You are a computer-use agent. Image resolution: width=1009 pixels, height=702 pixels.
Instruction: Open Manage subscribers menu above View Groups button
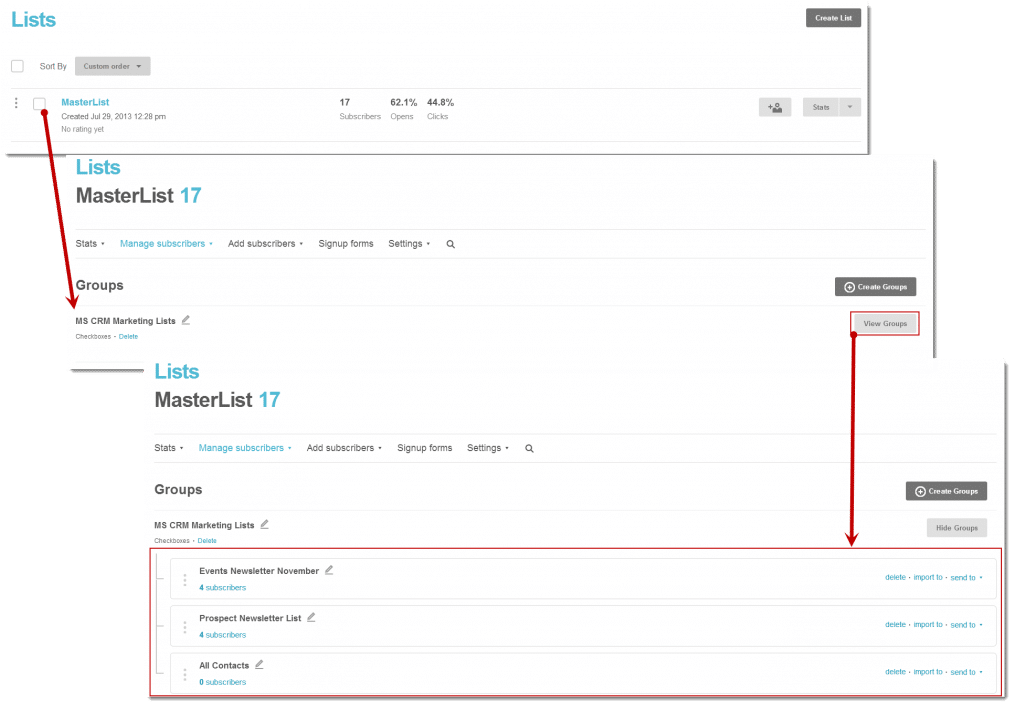(x=165, y=244)
